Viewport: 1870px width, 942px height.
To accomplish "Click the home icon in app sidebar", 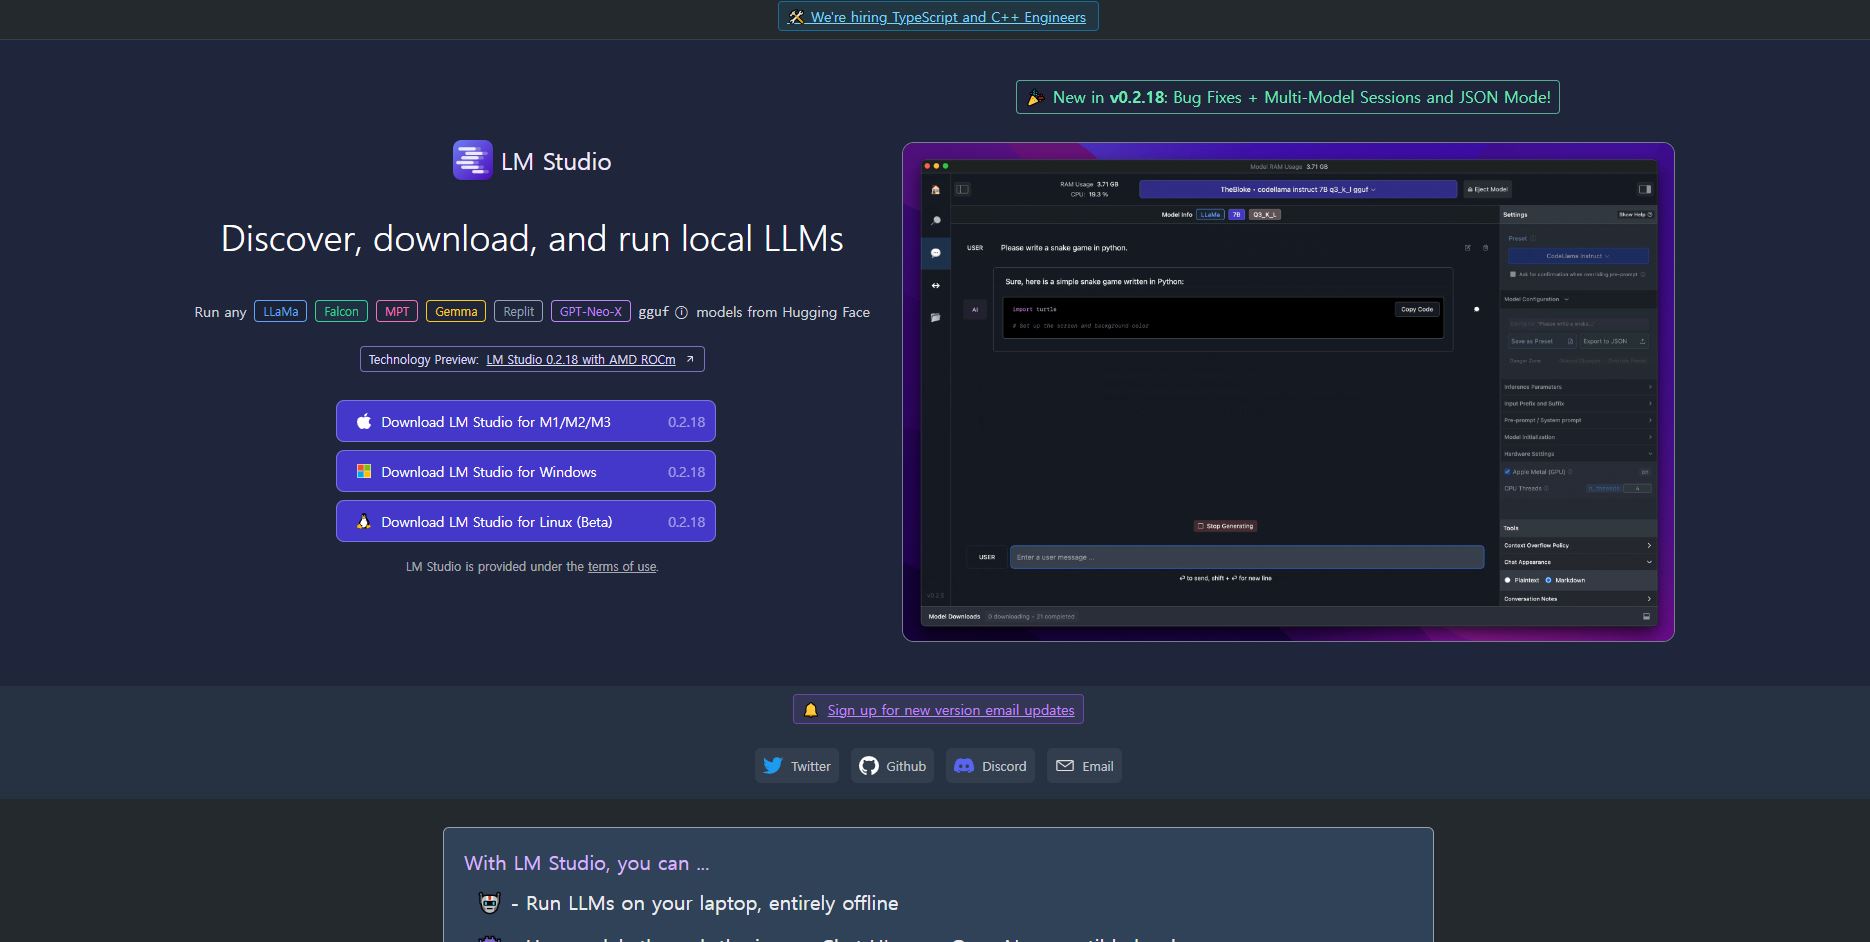I will pyautogui.click(x=935, y=189).
